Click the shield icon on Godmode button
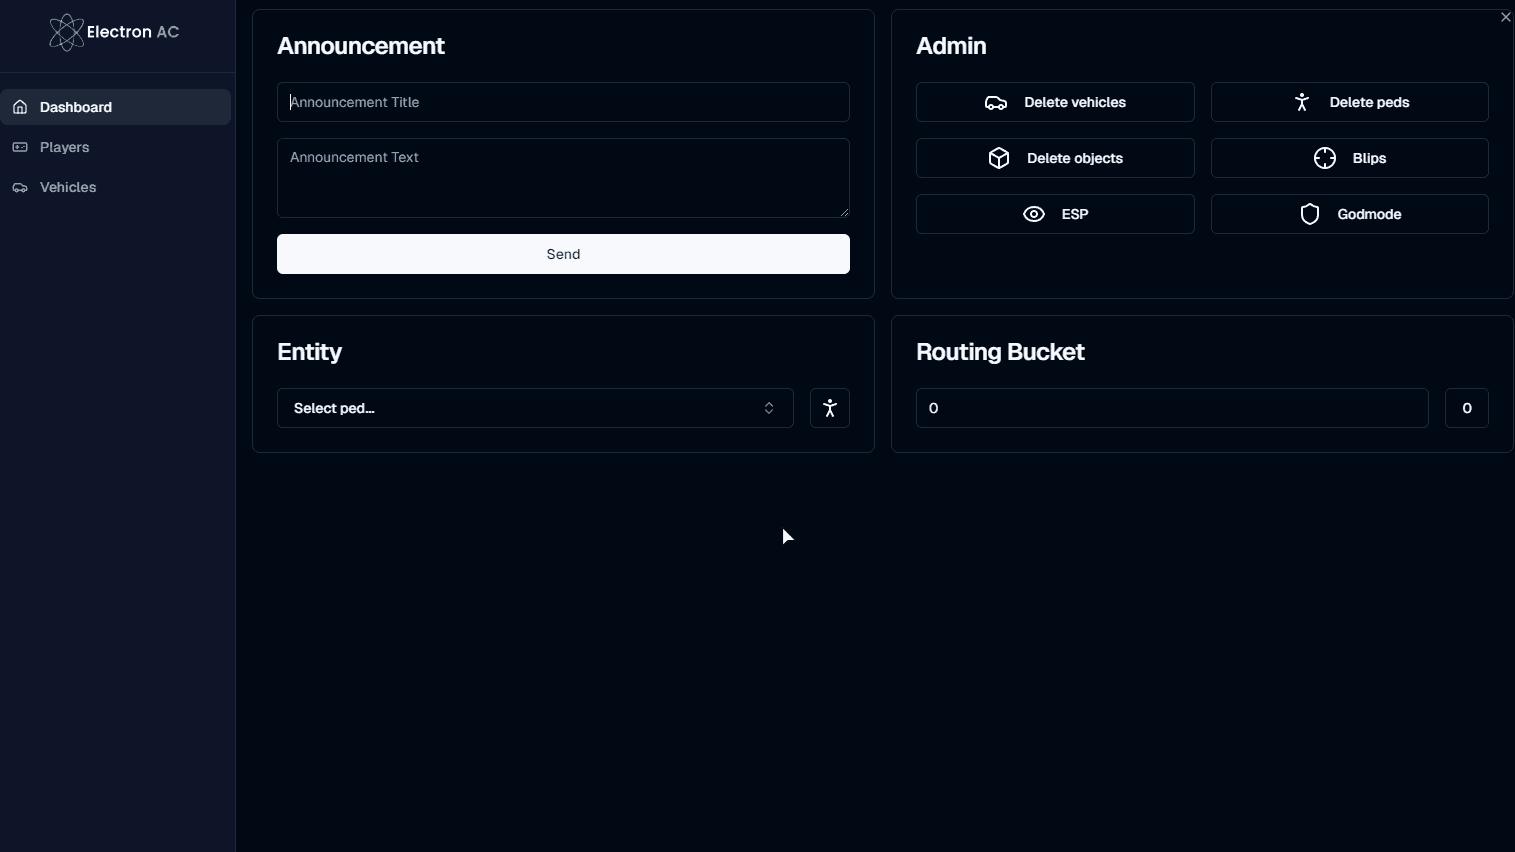1515x852 pixels. click(x=1310, y=214)
